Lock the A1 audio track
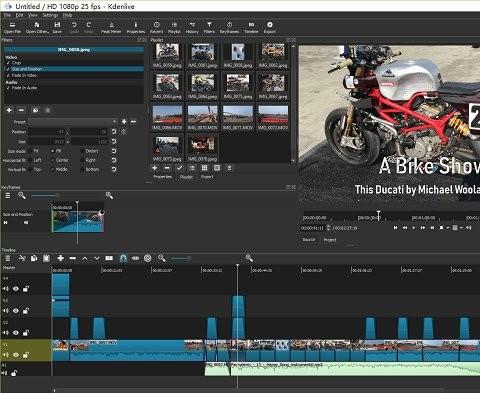 tap(14, 373)
